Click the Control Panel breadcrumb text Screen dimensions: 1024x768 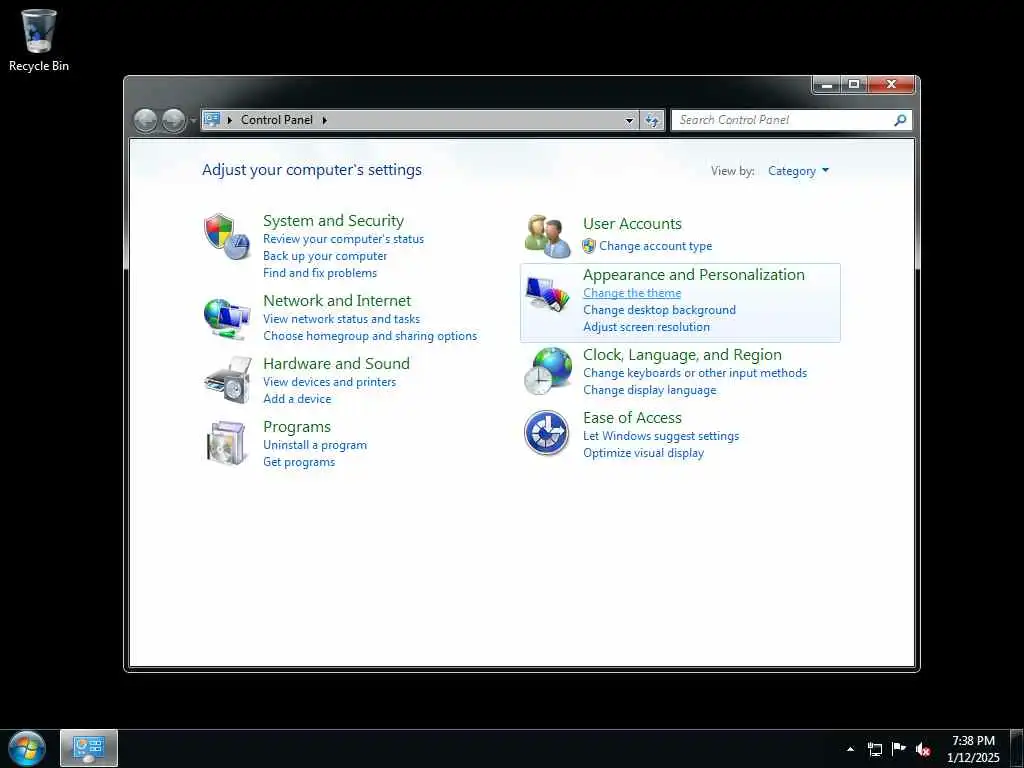[277, 120]
